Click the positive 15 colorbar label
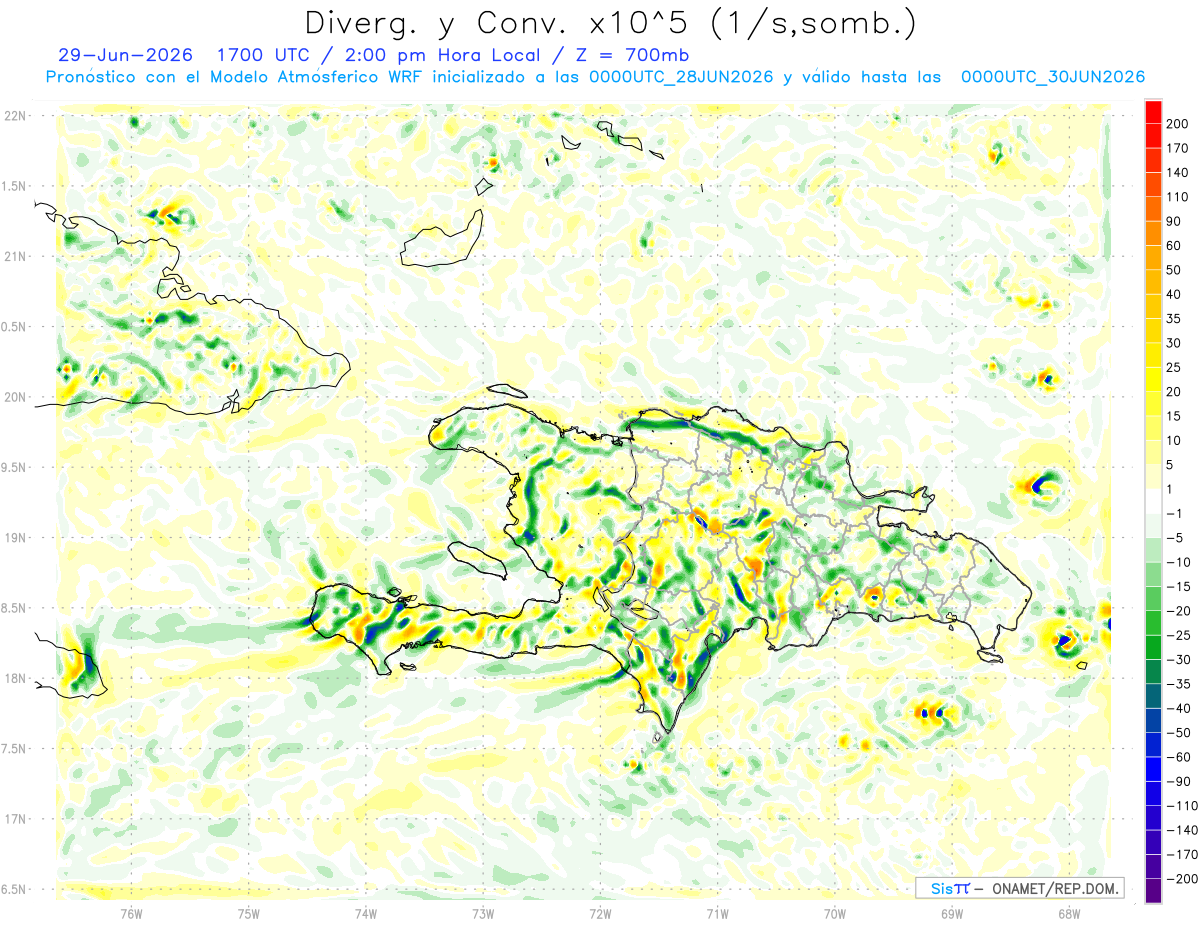1200x927 pixels. pyautogui.click(x=1175, y=416)
